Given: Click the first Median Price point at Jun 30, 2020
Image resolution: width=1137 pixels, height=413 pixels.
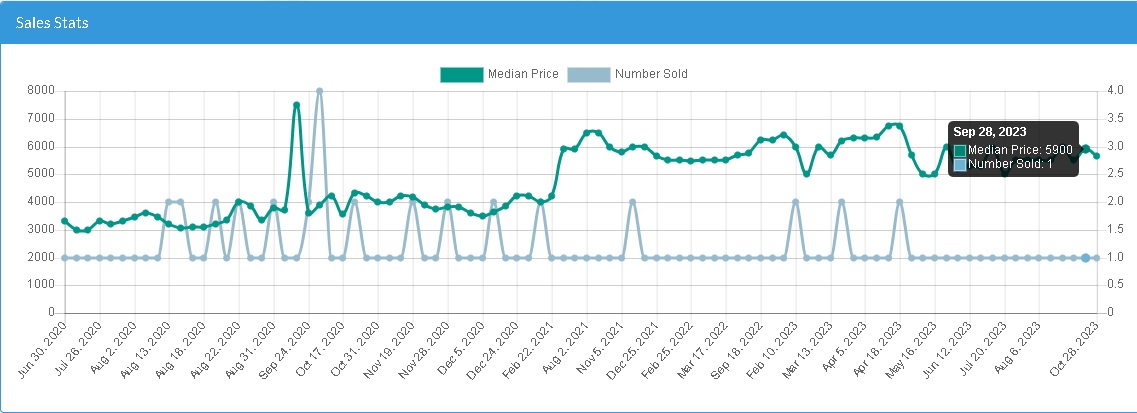Looking at the screenshot, I should click(x=65, y=221).
